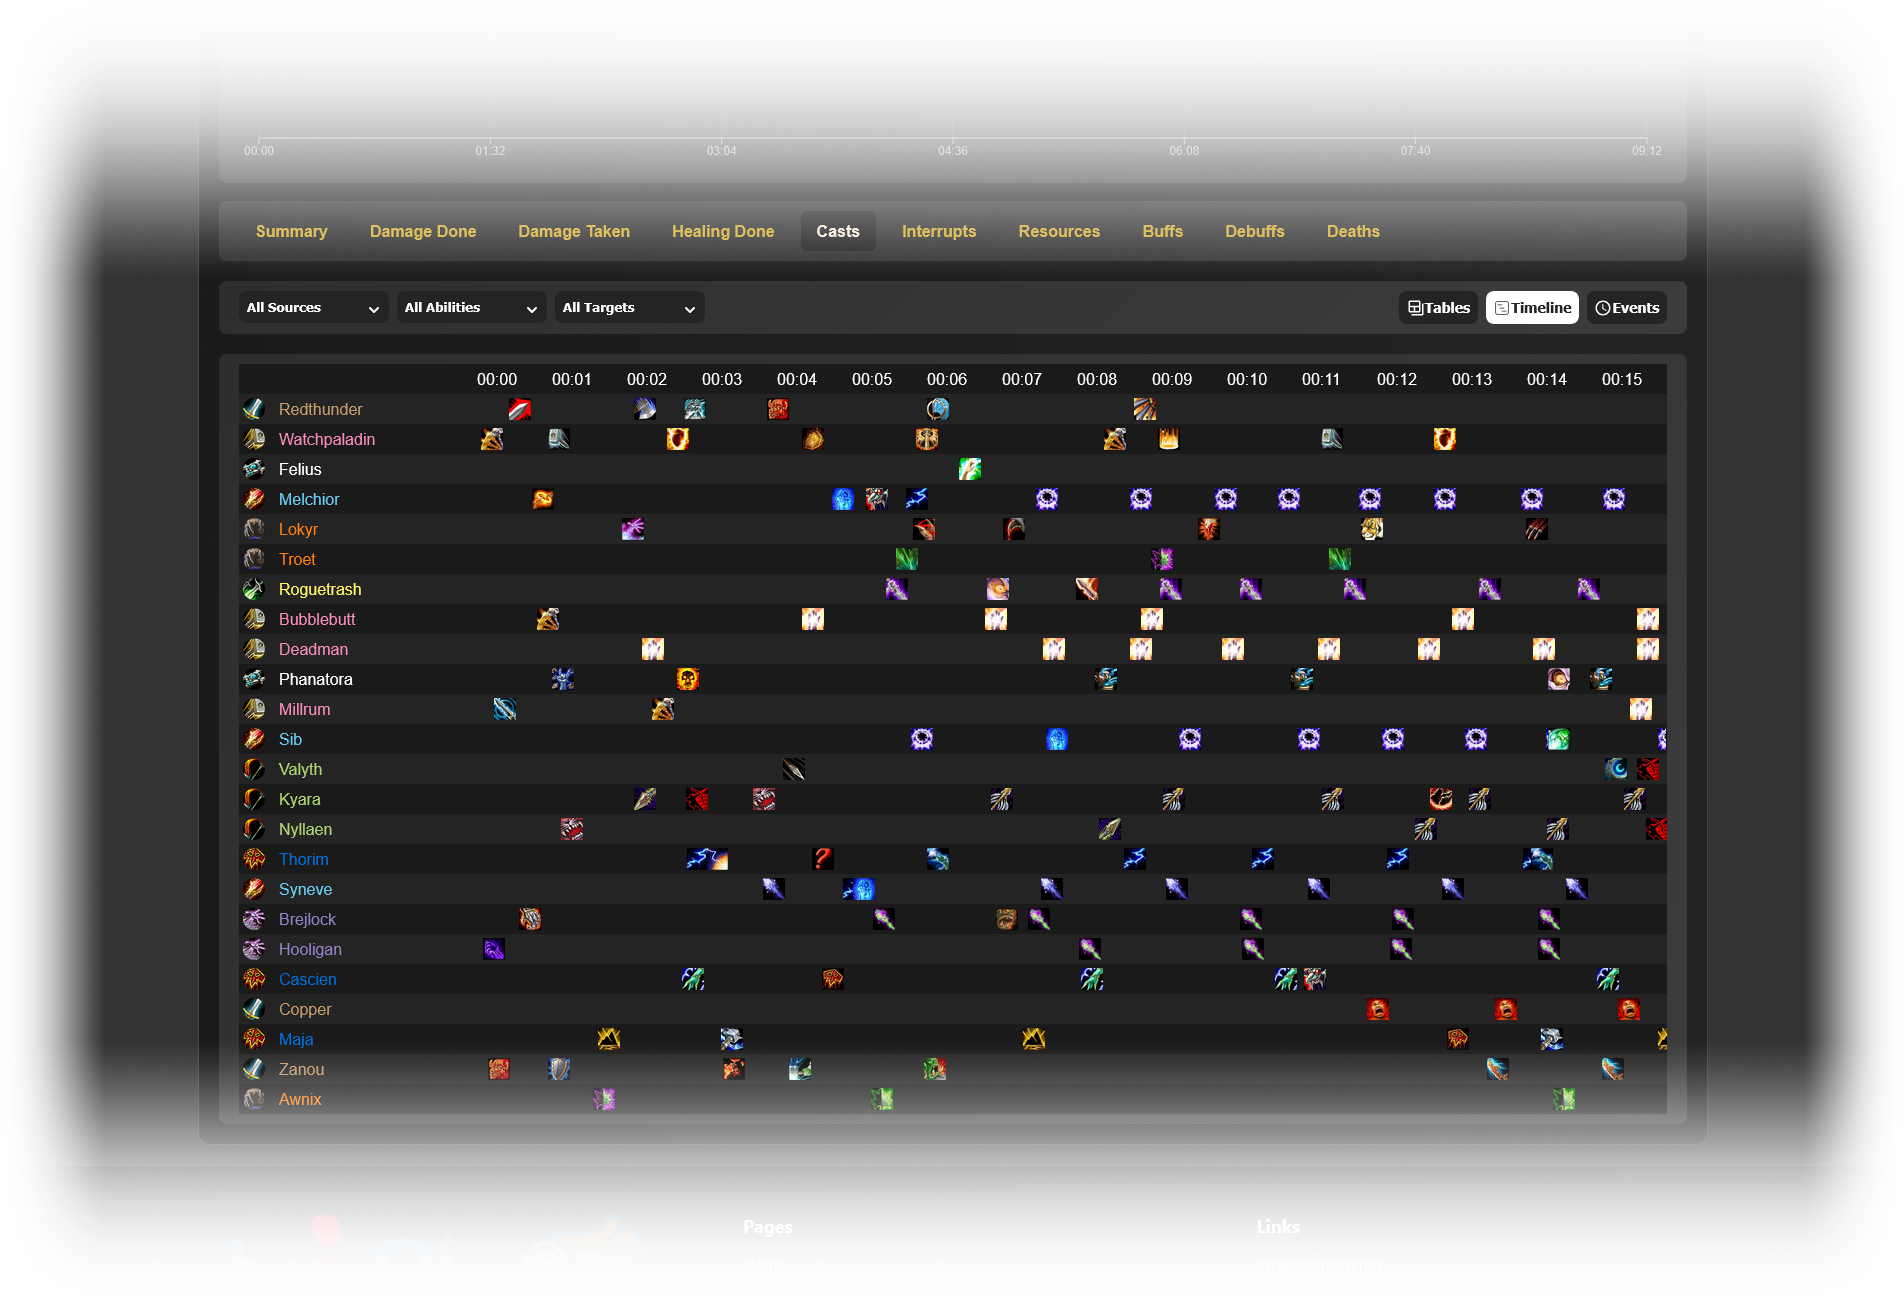The width and height of the screenshot is (1904, 1297).
Task: Open the All Abilities dropdown
Action: (471, 308)
